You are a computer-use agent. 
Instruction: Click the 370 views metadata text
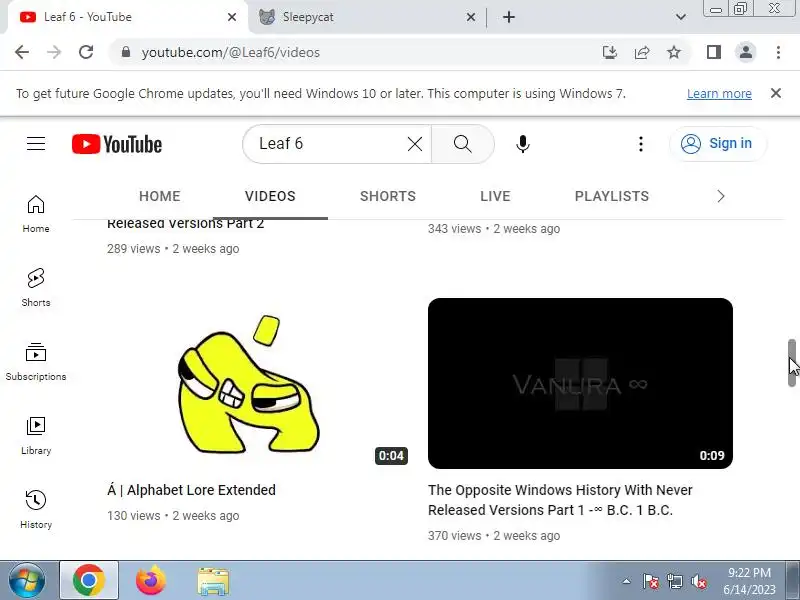(x=455, y=536)
